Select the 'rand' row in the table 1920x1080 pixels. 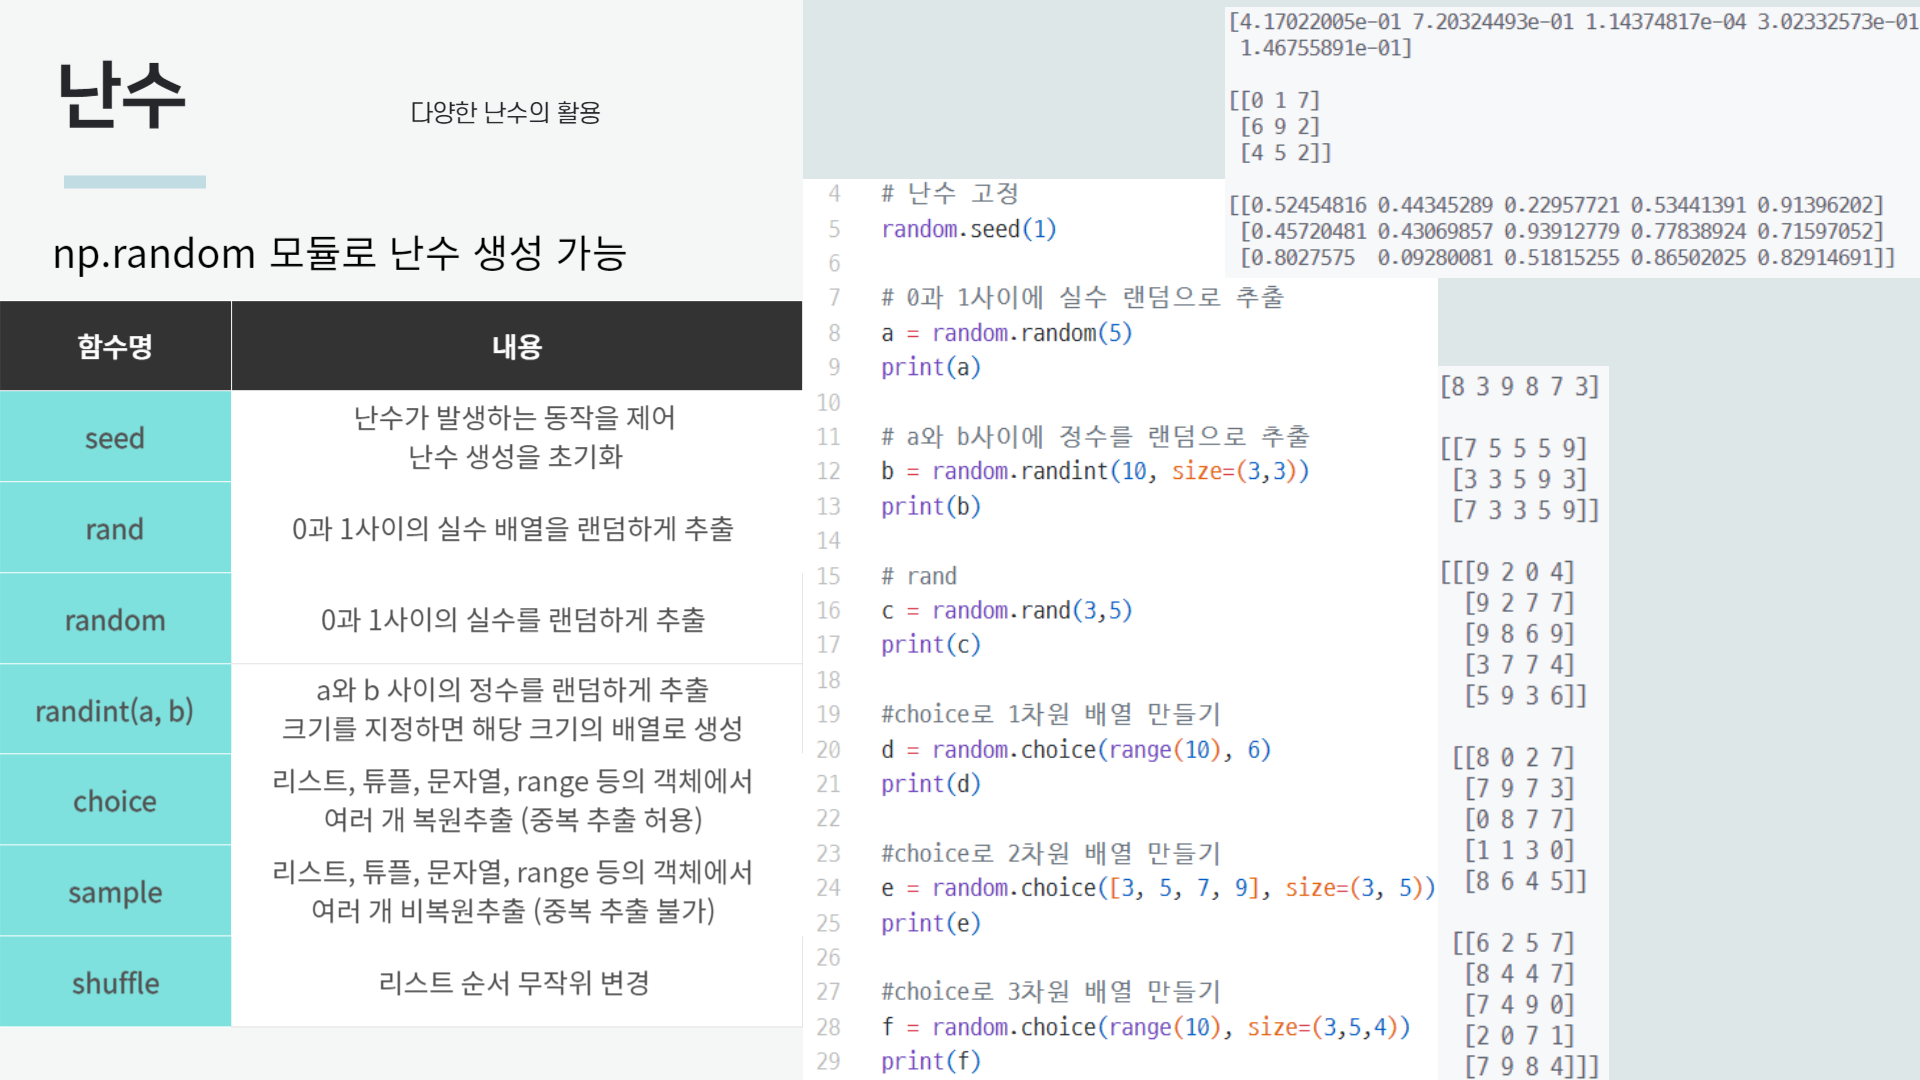(x=115, y=528)
